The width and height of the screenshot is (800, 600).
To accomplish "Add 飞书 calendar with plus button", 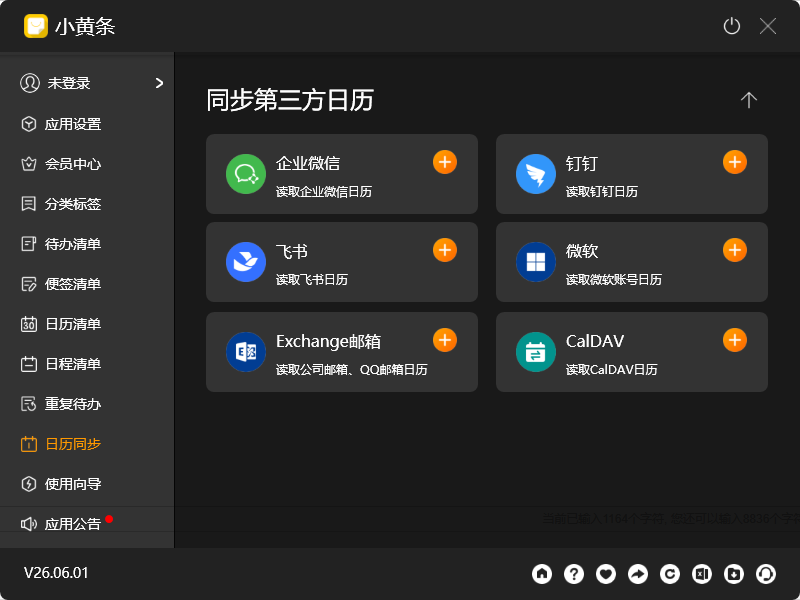I will (445, 250).
